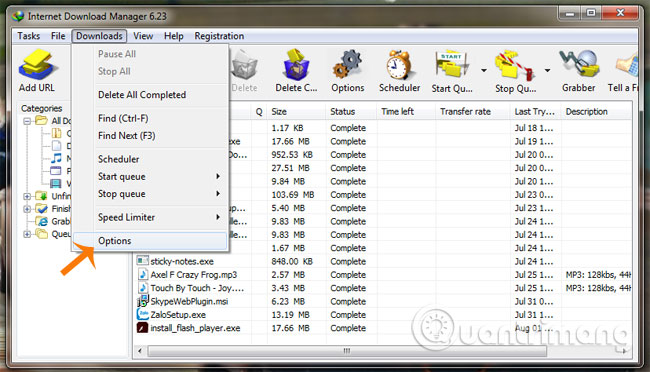Click the Axel F Crazy Frog.mp3 music icon
Image resolution: width=650 pixels, height=372 pixels.
[143, 274]
